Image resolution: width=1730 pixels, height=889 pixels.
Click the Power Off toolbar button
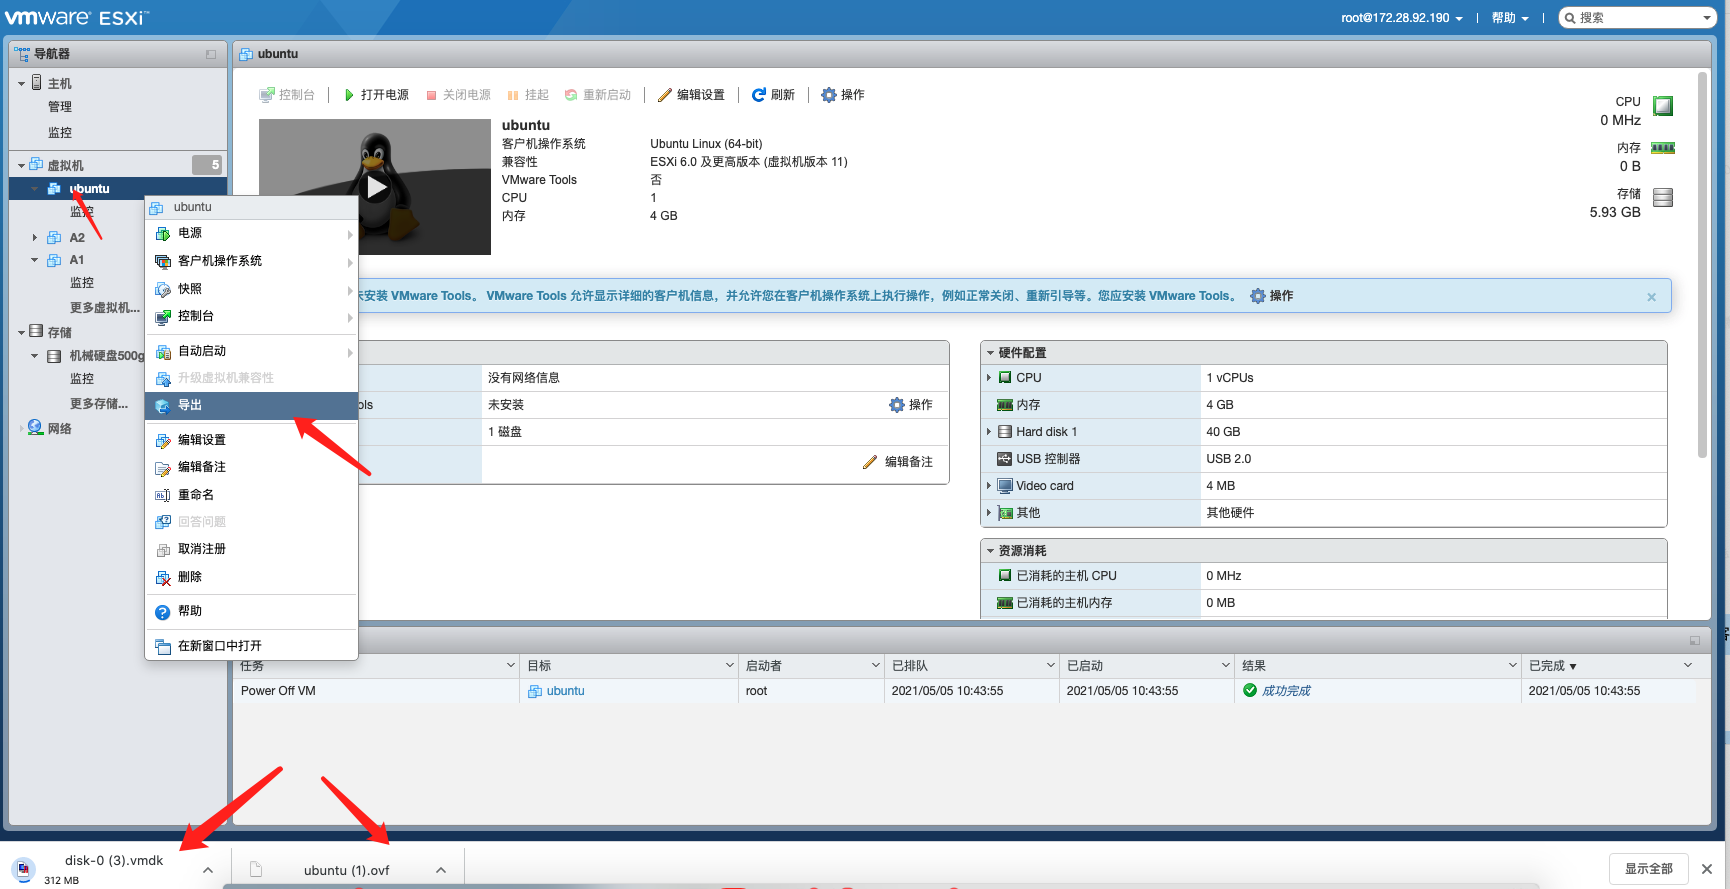(458, 95)
